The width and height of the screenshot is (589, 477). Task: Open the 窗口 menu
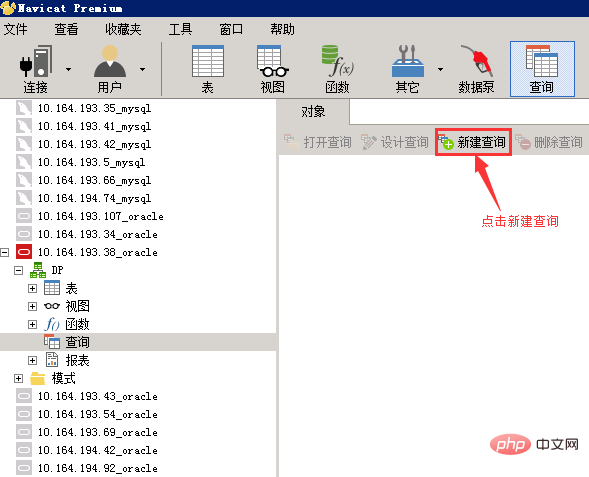231,29
